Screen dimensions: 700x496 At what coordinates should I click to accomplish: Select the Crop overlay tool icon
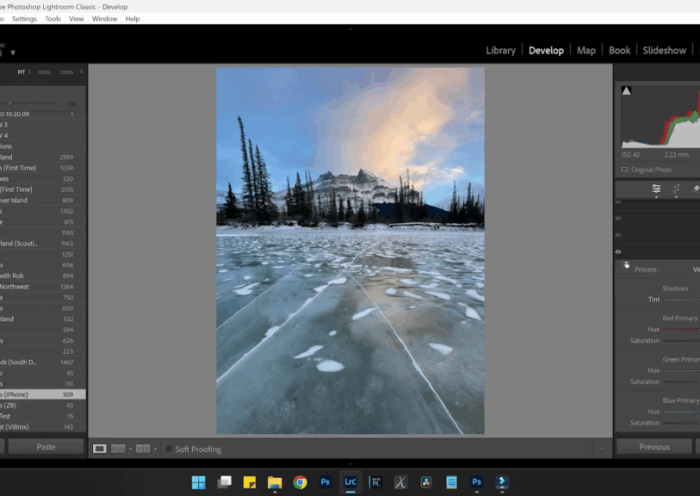click(676, 188)
